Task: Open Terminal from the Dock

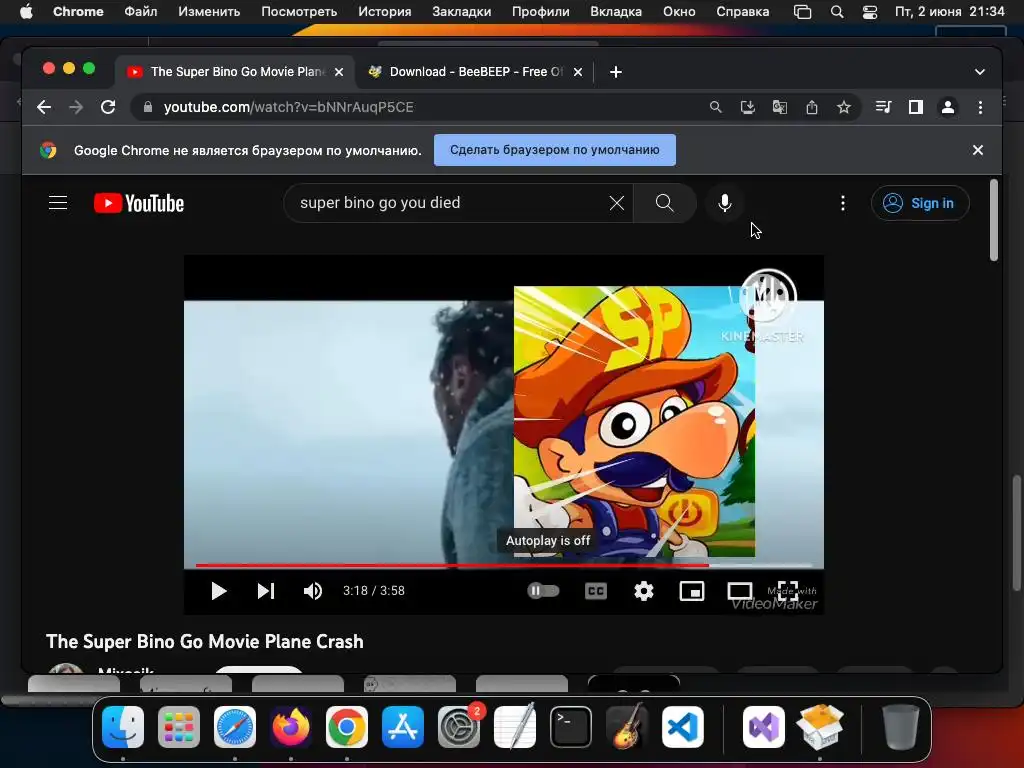Action: [x=571, y=727]
